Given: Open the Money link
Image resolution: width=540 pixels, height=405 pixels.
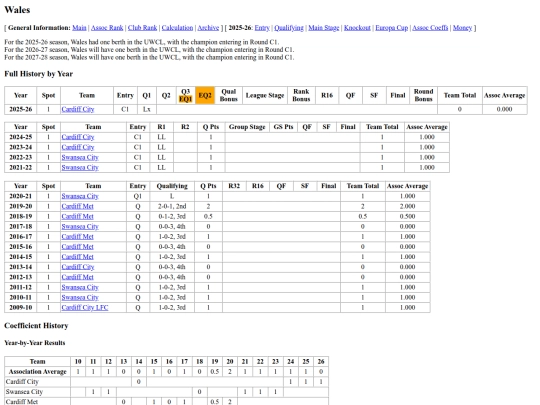Looking at the screenshot, I should tap(462, 28).
